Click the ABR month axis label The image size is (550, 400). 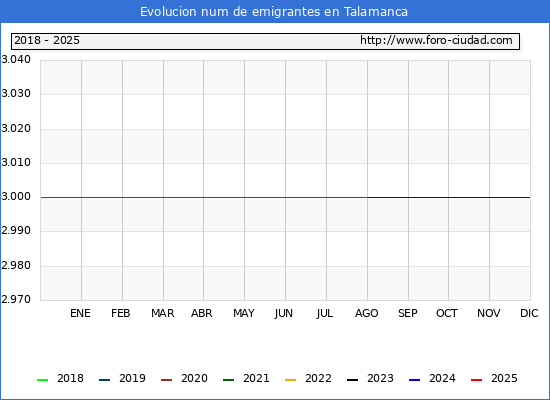pyautogui.click(x=202, y=313)
